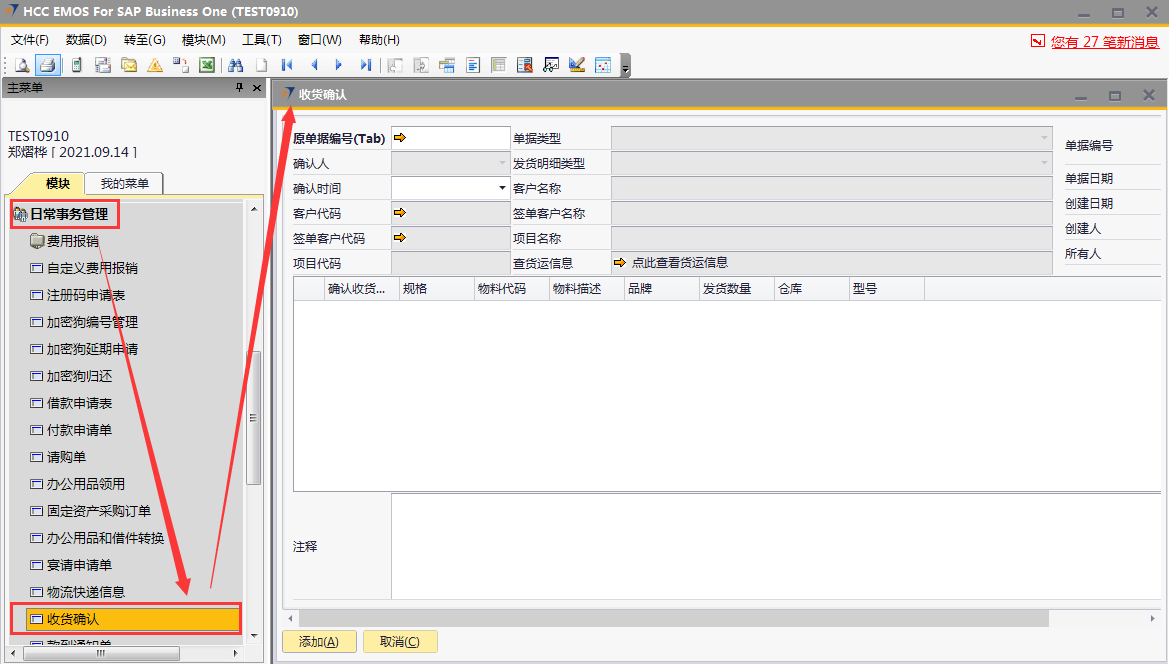This screenshot has height=664, width=1169.
Task: Click the print preview toolbar icon
Action: pyautogui.click(x=22, y=66)
